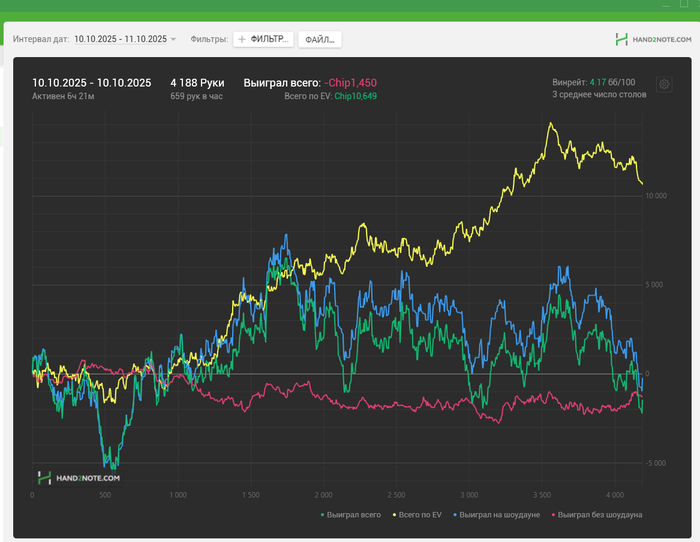Click the EV total value Chip10,649
The height and width of the screenshot is (542, 700).
click(355, 96)
